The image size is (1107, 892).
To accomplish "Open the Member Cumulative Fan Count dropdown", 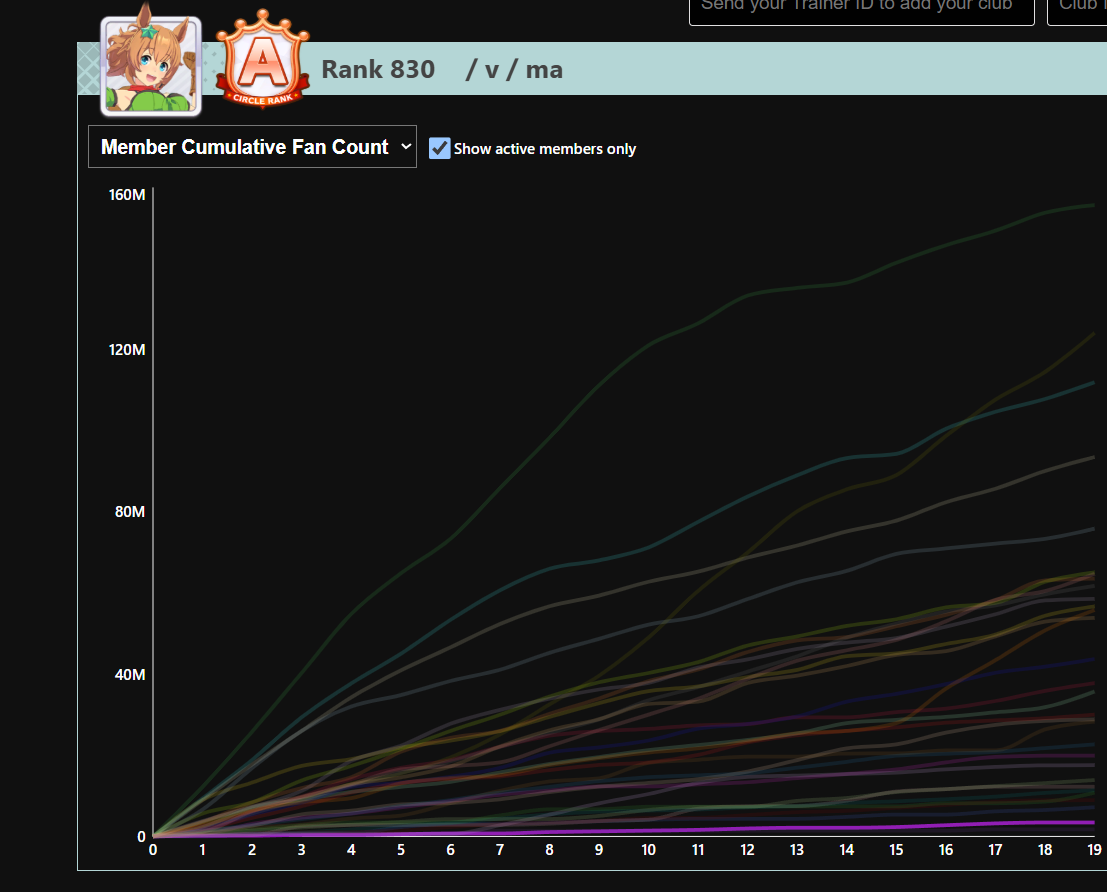I will pos(252,146).
